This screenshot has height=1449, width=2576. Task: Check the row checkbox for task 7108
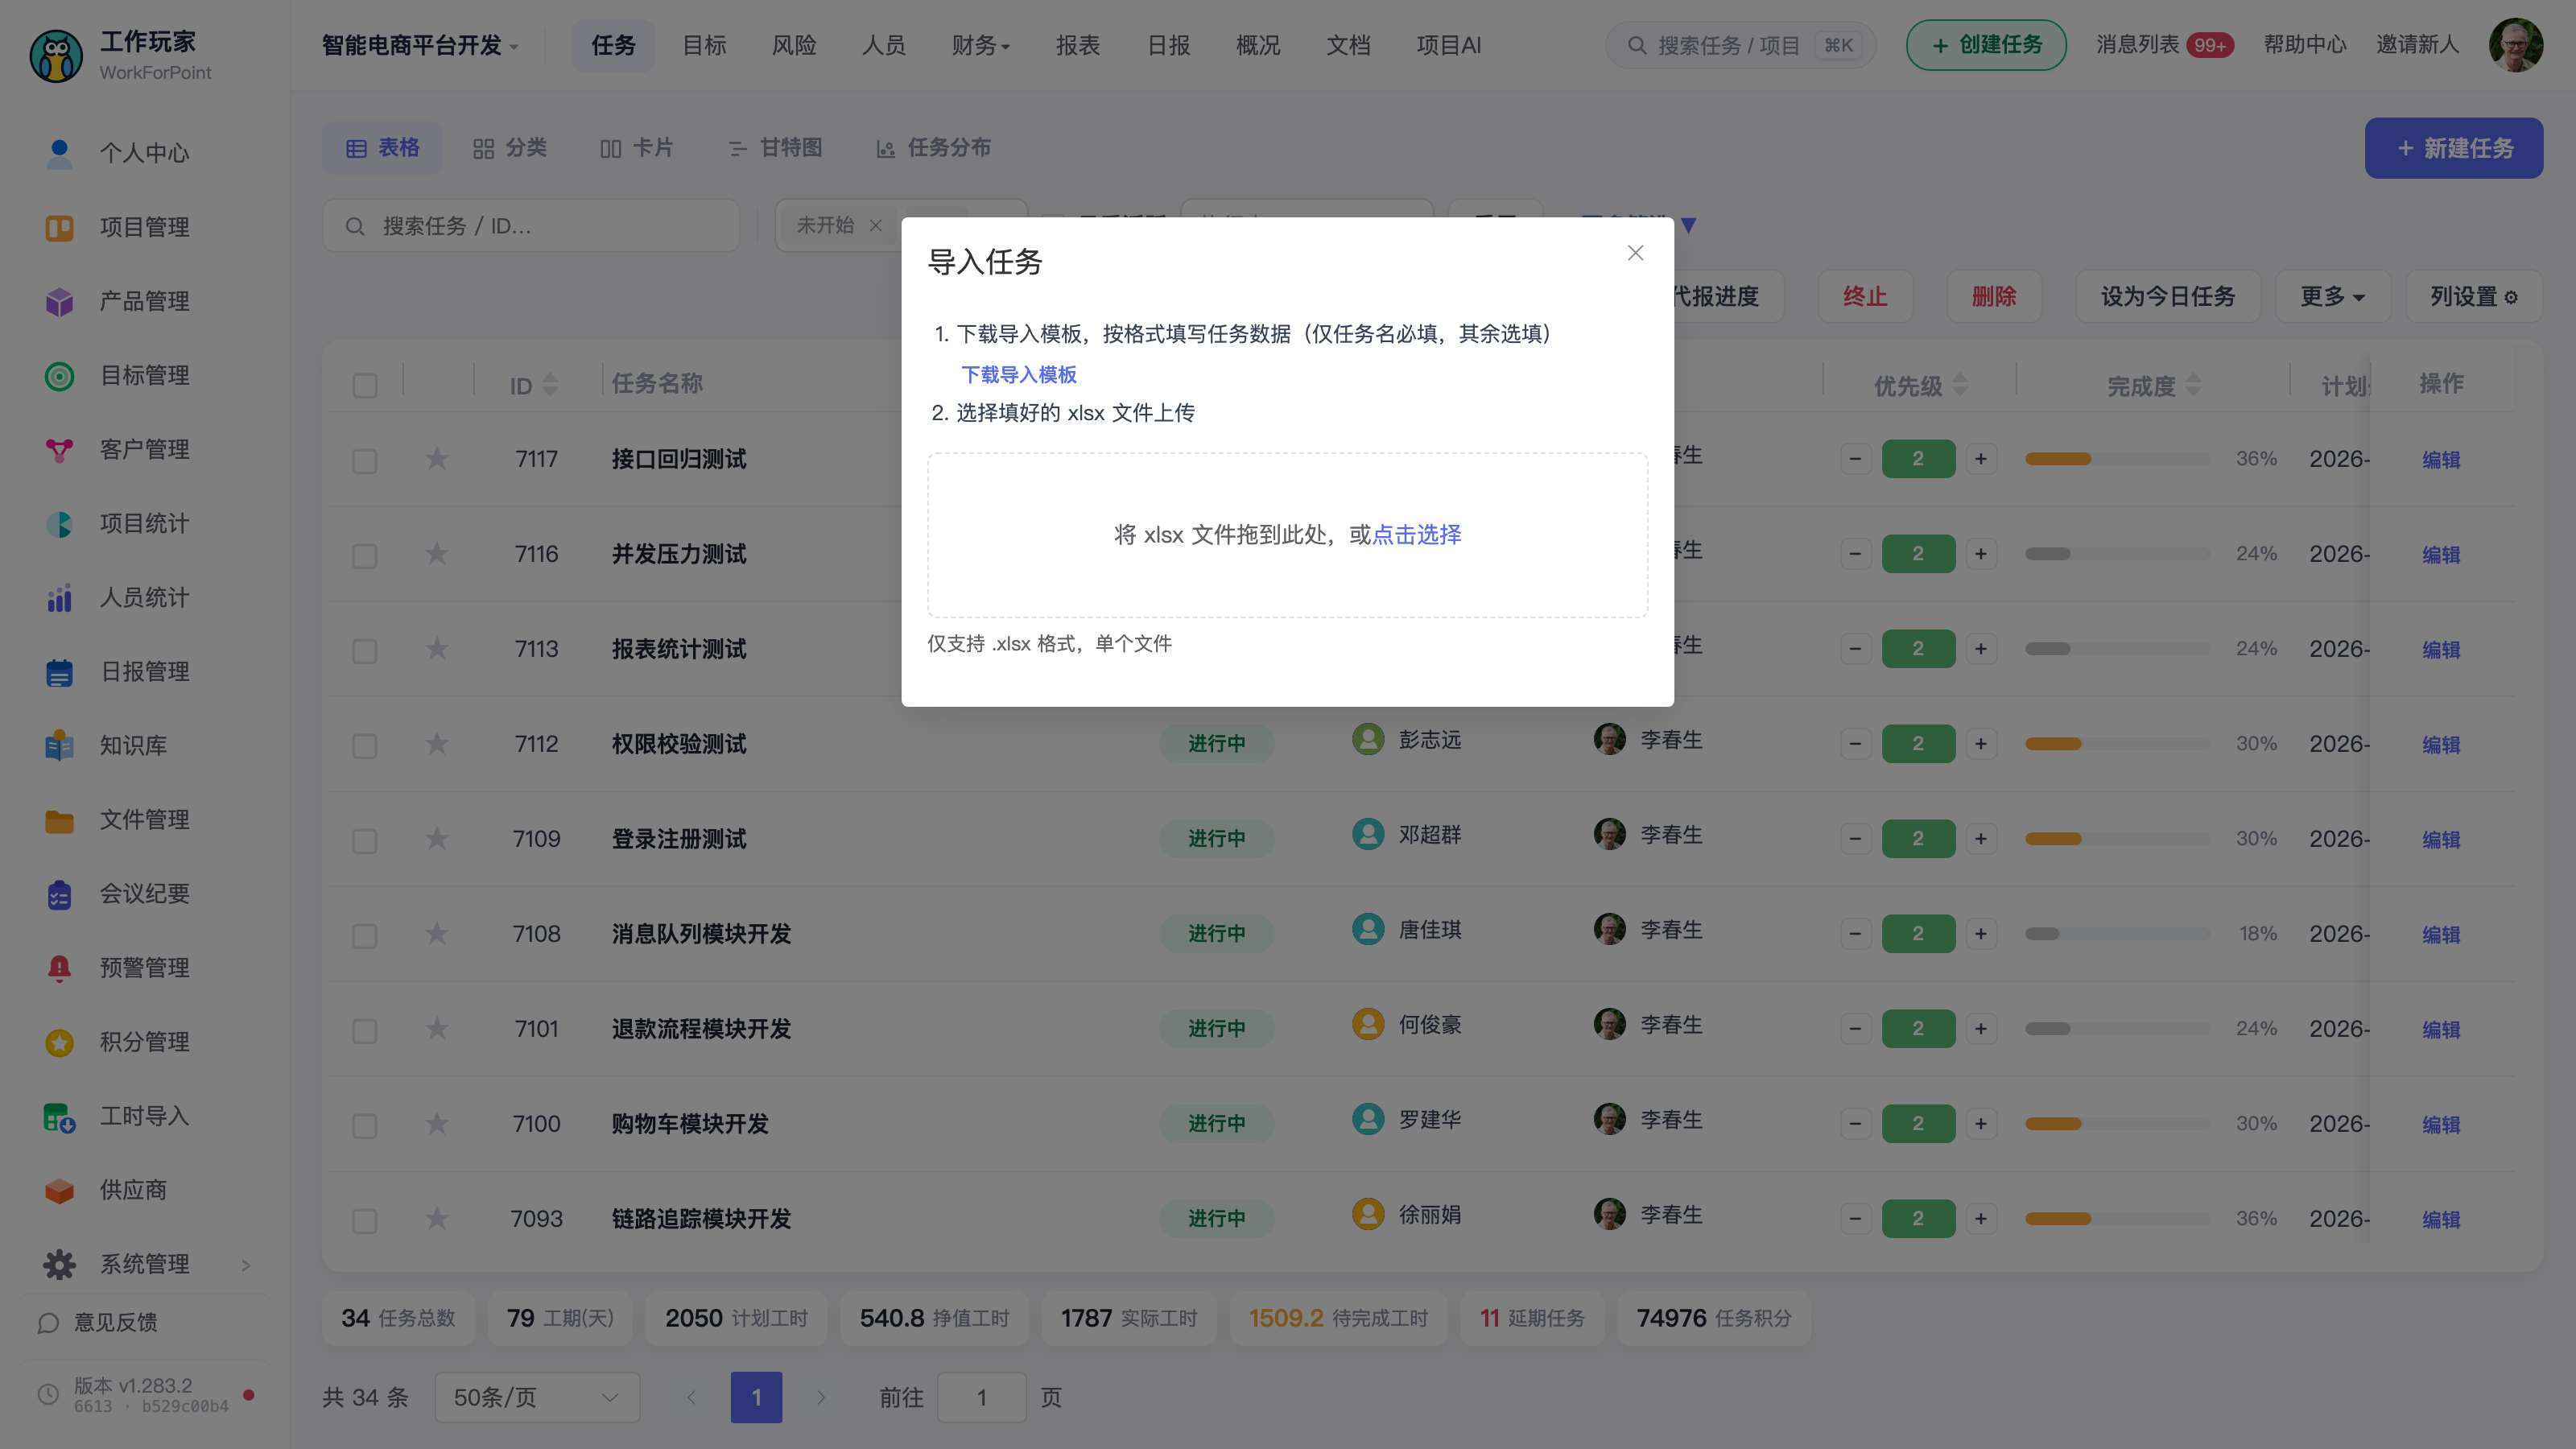pos(365,936)
